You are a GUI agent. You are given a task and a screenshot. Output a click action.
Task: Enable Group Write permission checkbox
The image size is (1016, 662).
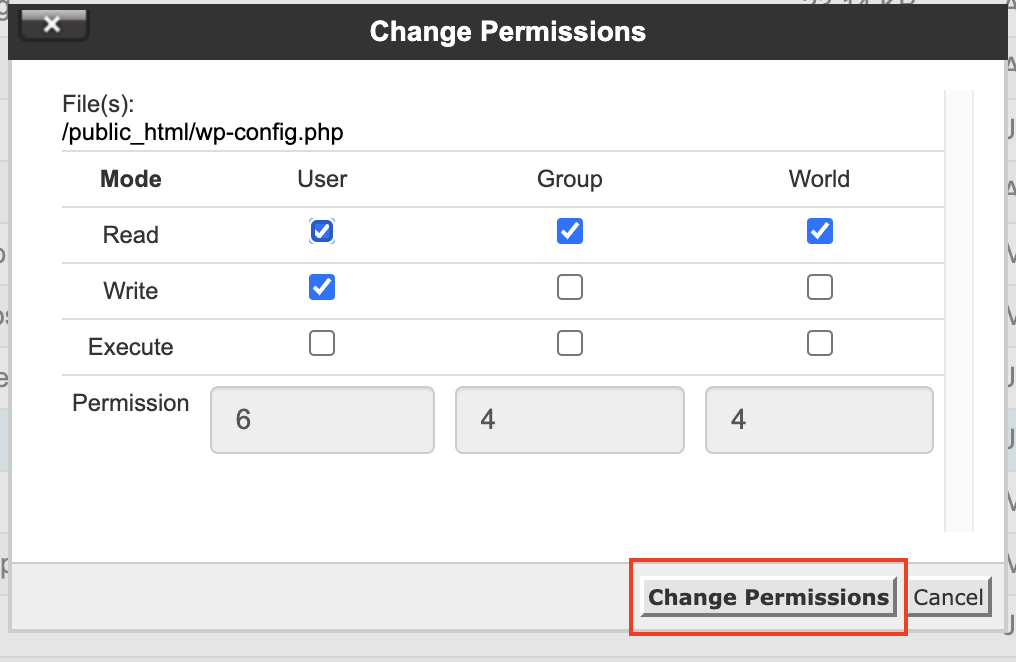[570, 288]
